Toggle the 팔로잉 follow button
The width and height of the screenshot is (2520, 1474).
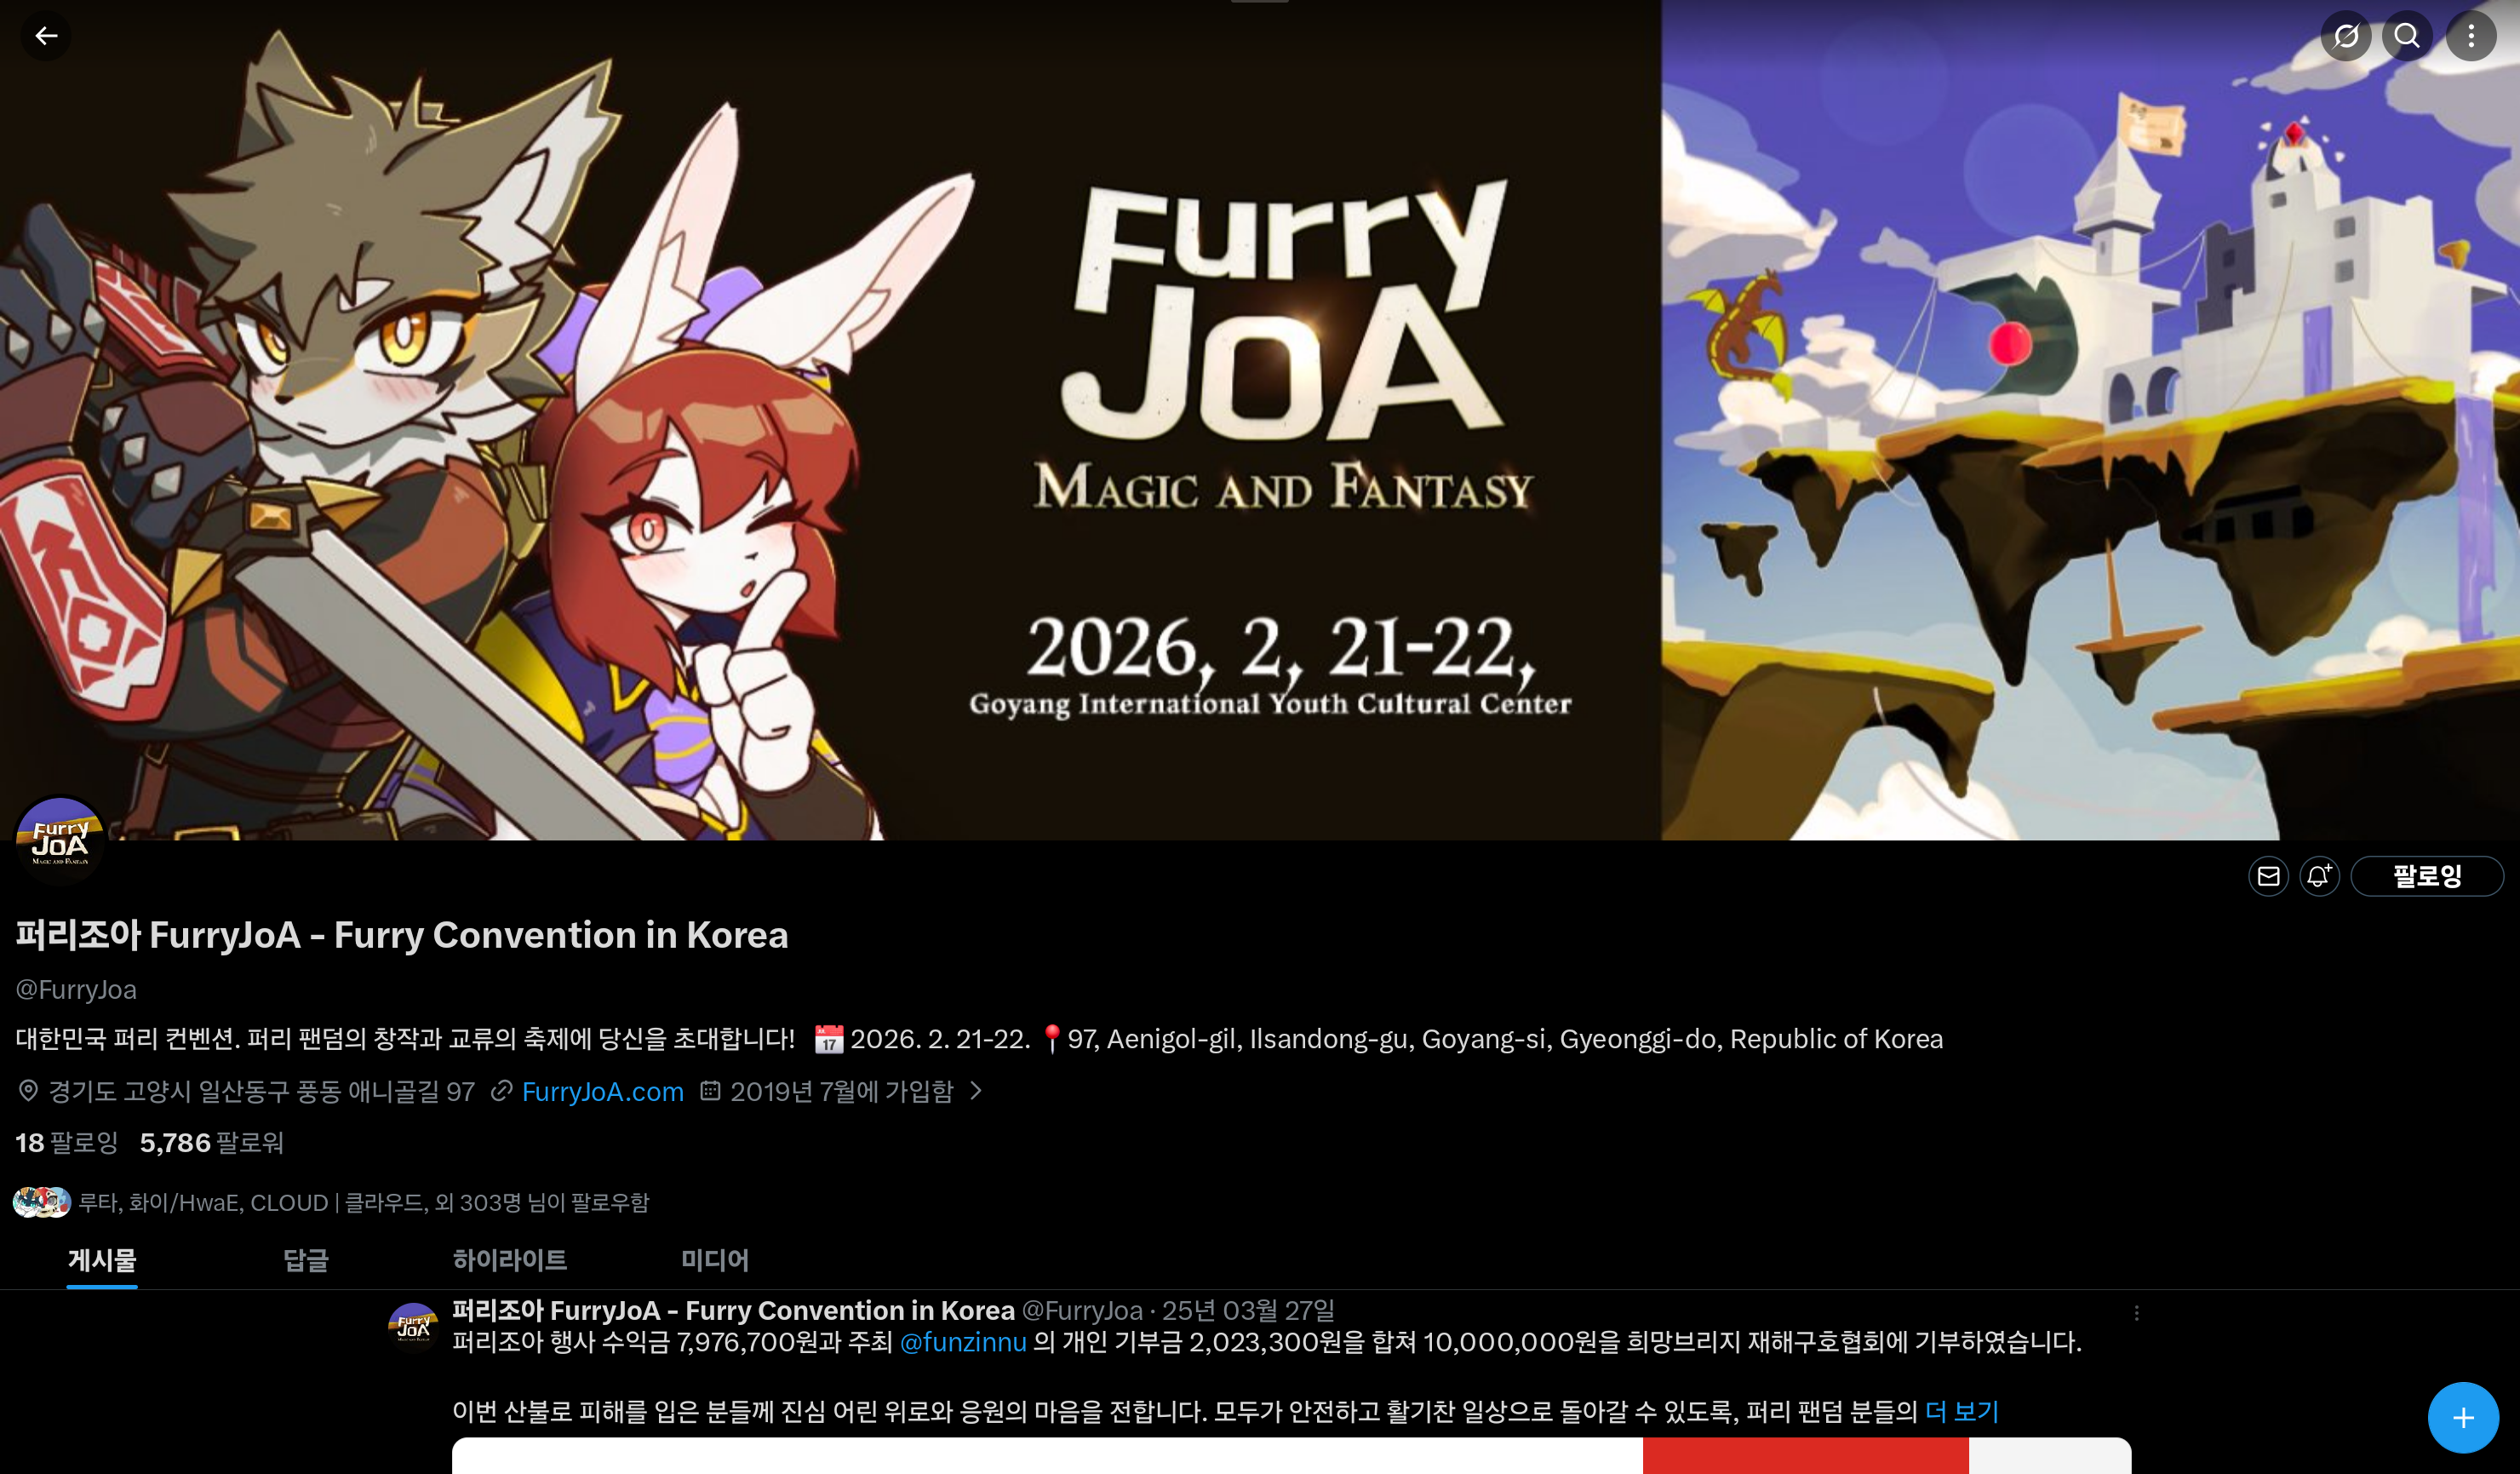(2427, 876)
